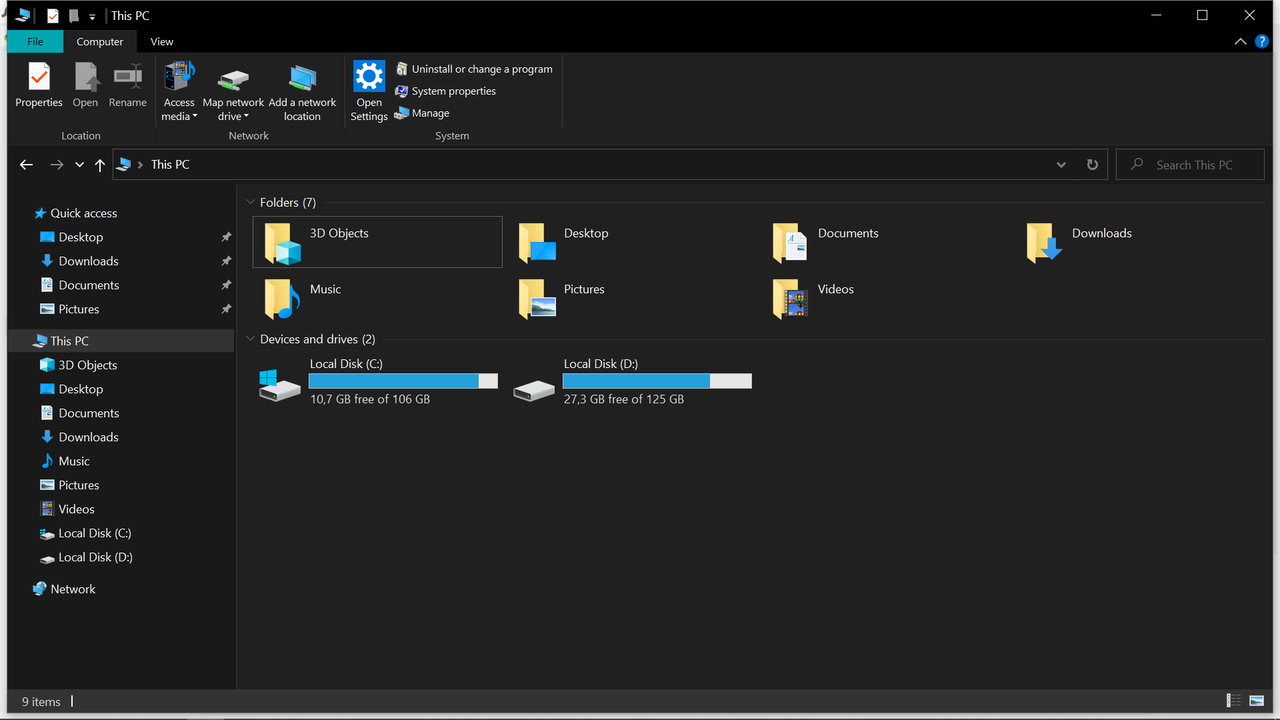Click the pin beside Quick access Documents
Viewport: 1280px width, 720px height.
[x=226, y=285]
